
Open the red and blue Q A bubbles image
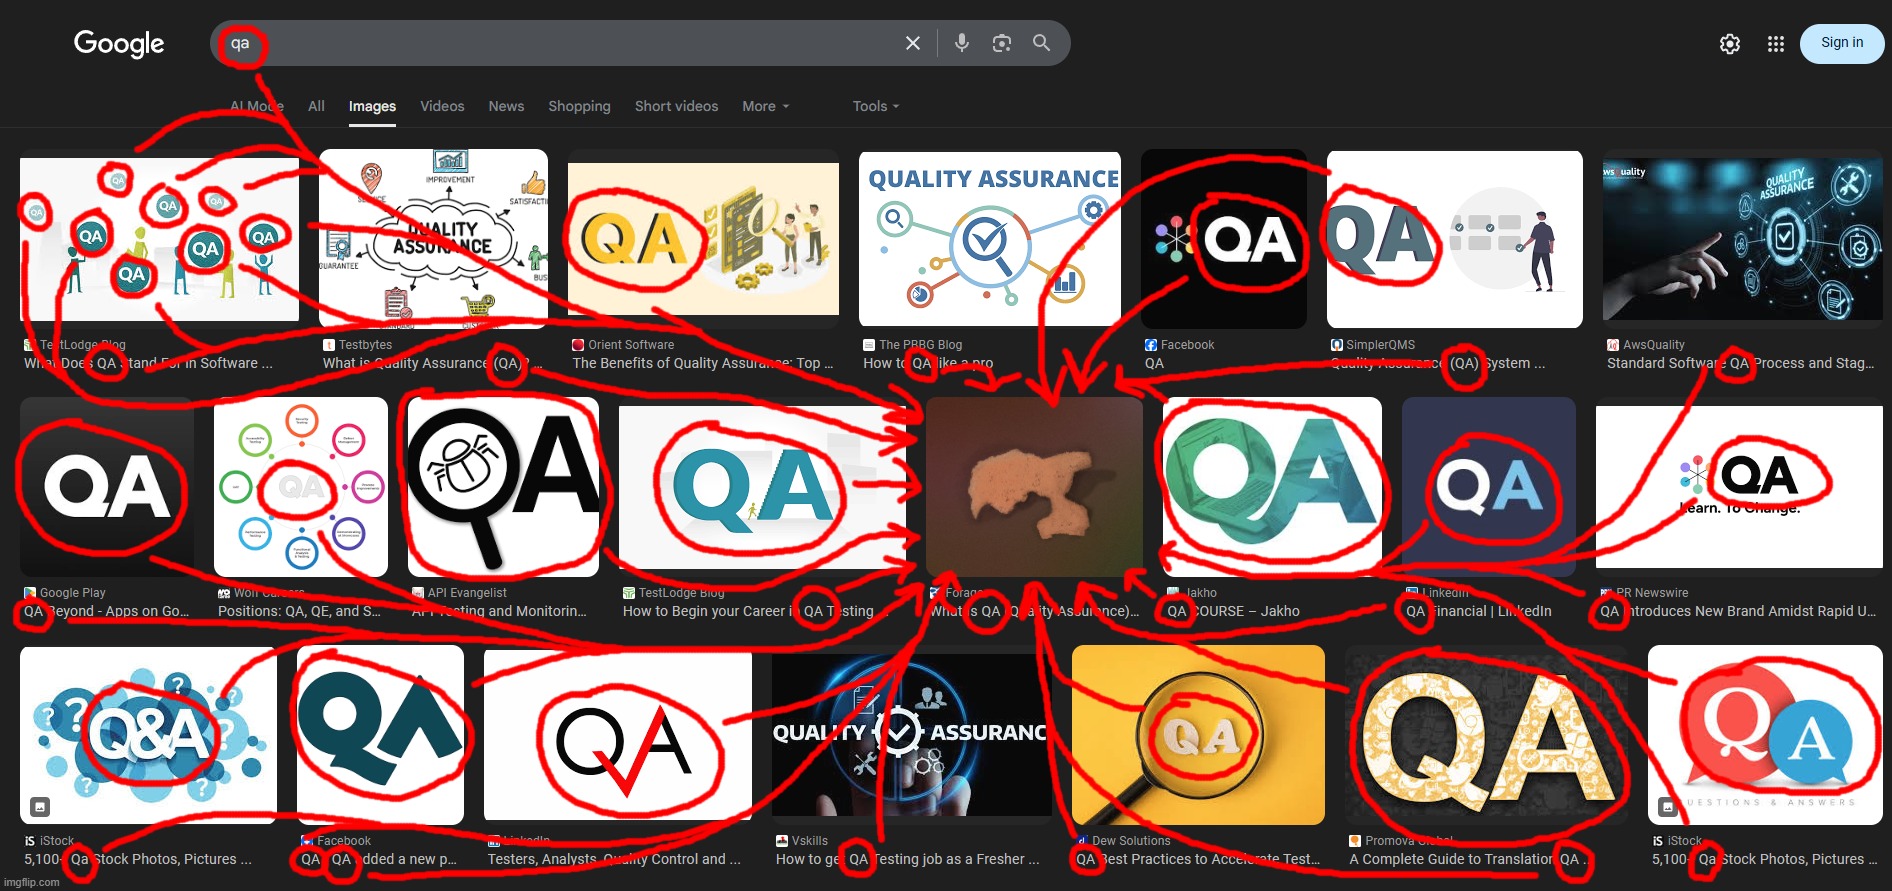pos(1765,735)
